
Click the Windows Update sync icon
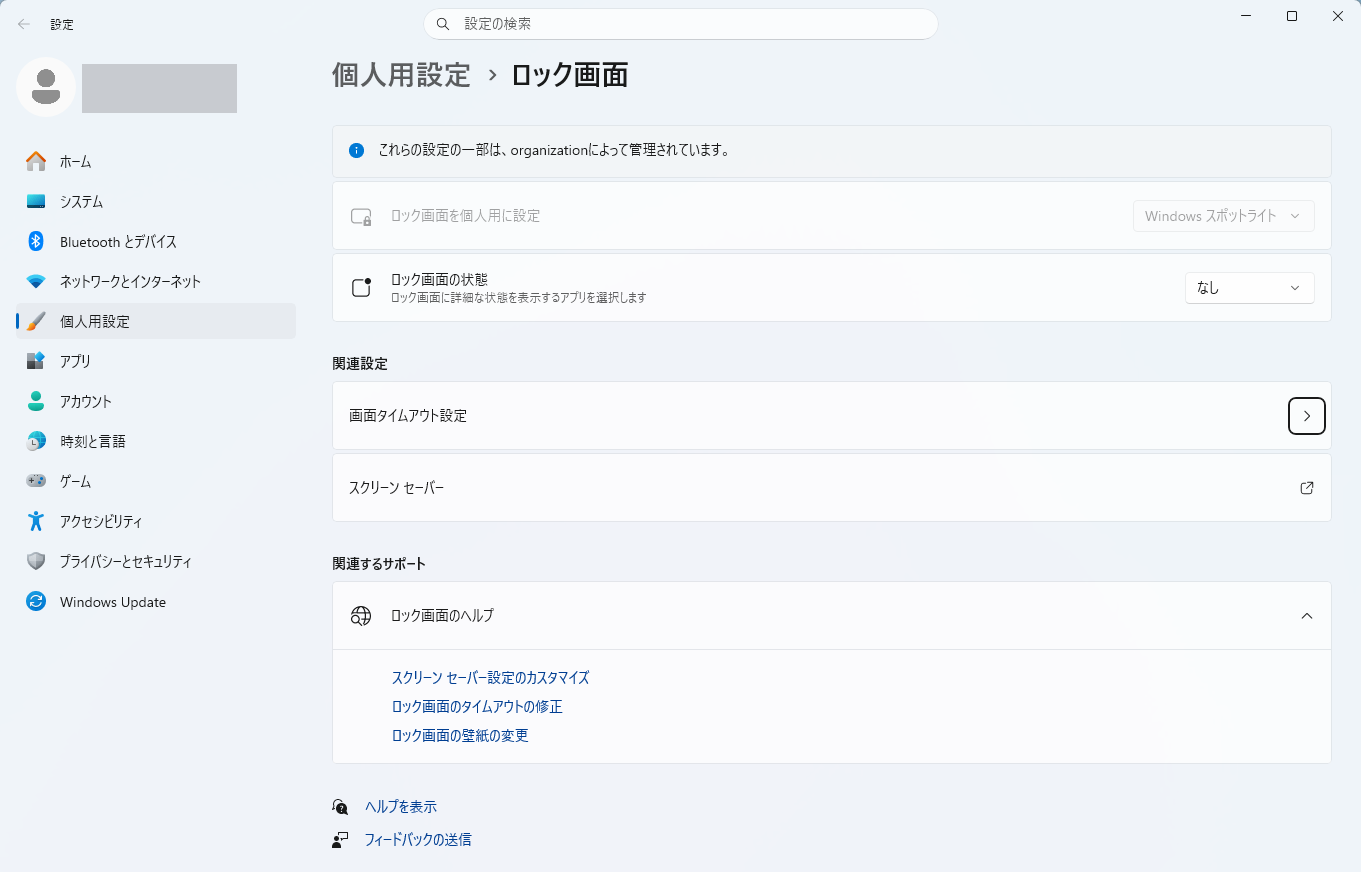36,602
